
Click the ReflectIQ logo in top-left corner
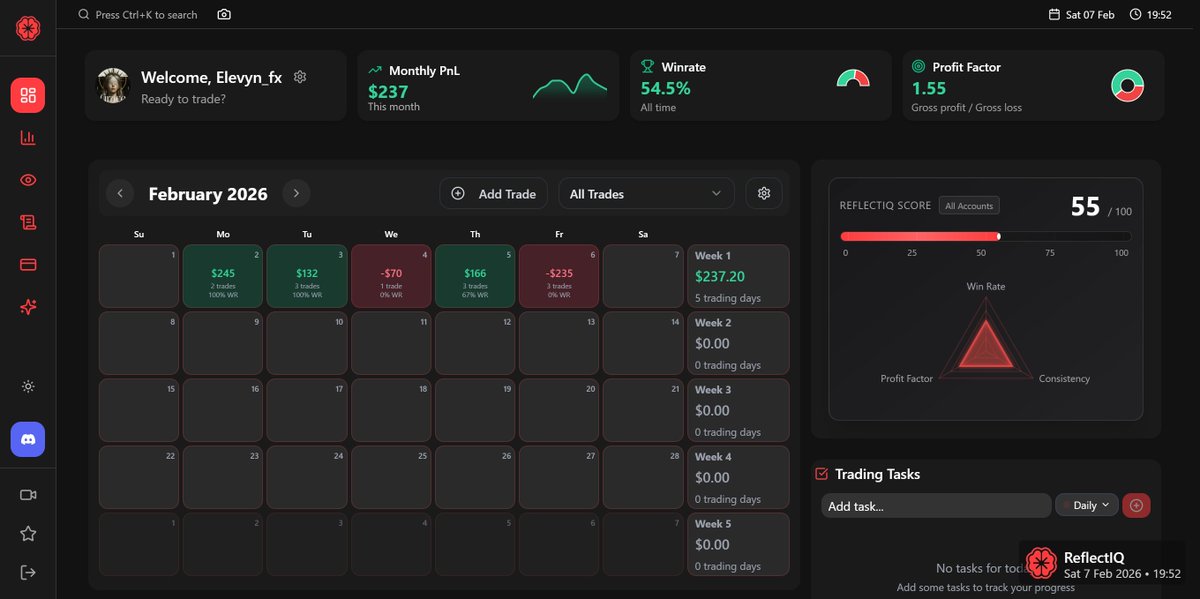tap(28, 28)
